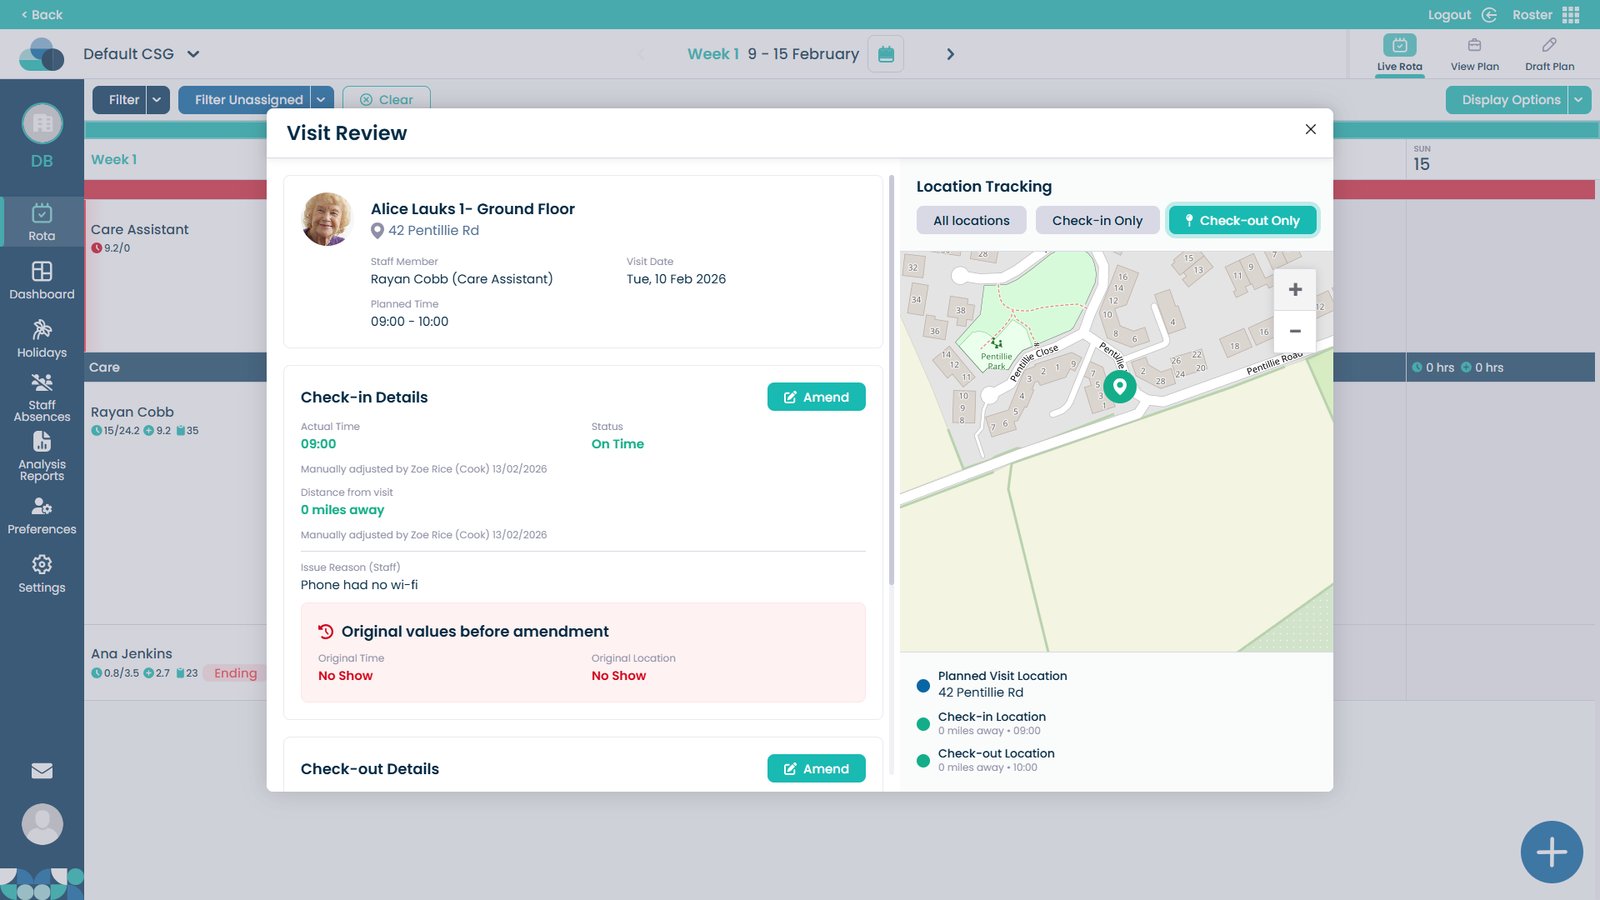This screenshot has width=1600, height=900.
Task: Click Amend for Check-out Details
Action: tap(816, 769)
